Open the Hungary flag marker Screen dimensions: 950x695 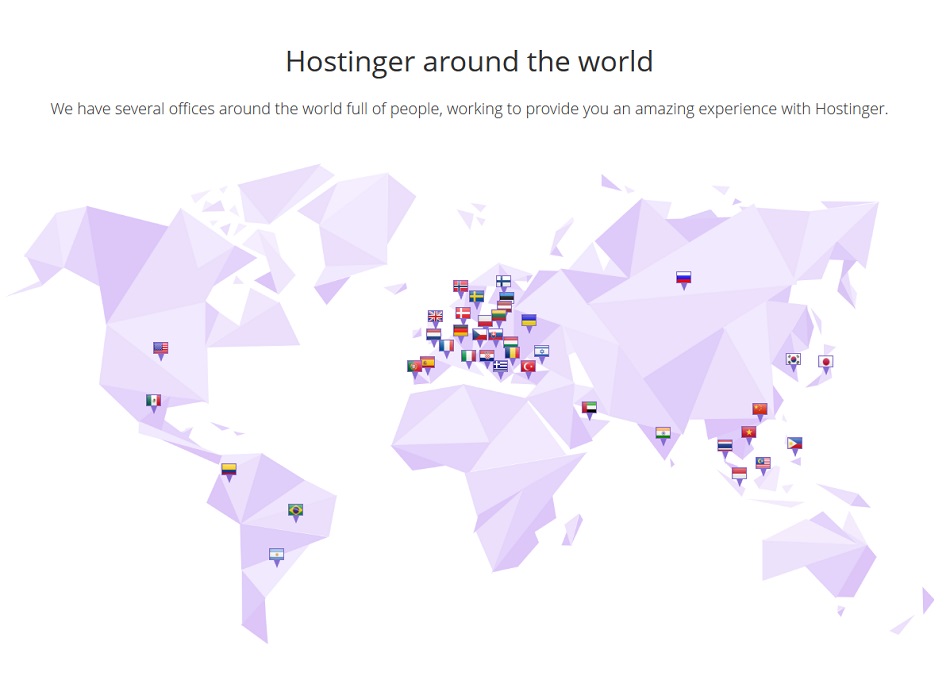tap(511, 342)
